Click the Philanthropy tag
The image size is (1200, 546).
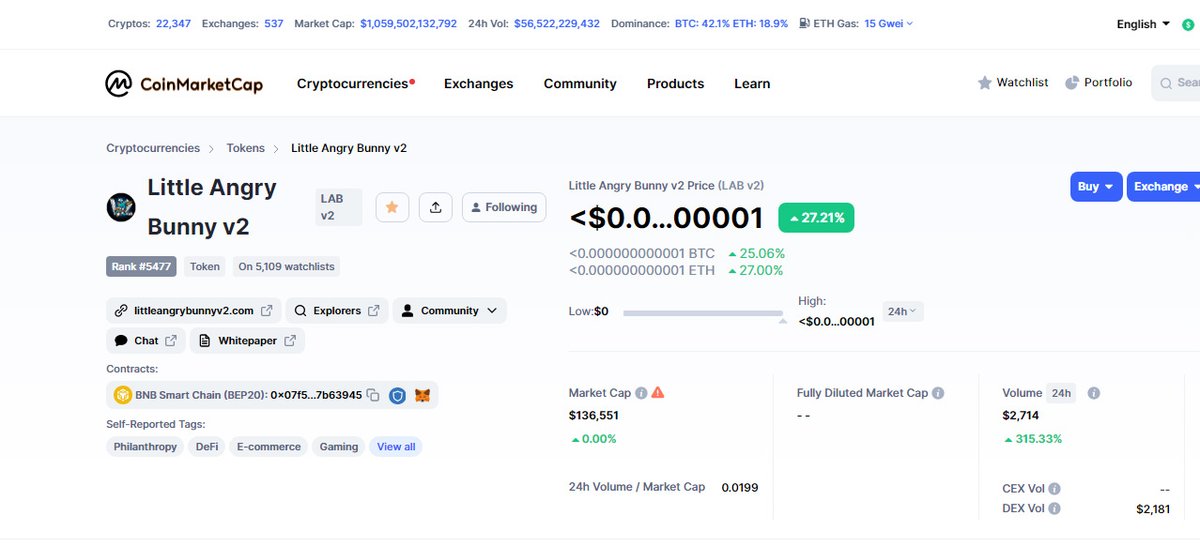(x=146, y=447)
